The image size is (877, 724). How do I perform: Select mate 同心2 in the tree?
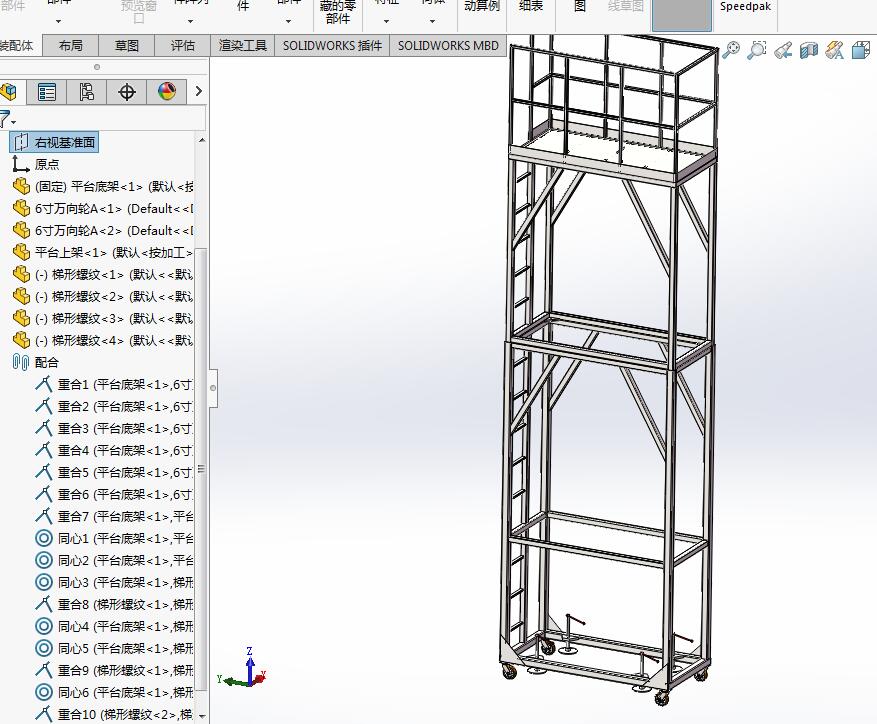(x=114, y=560)
